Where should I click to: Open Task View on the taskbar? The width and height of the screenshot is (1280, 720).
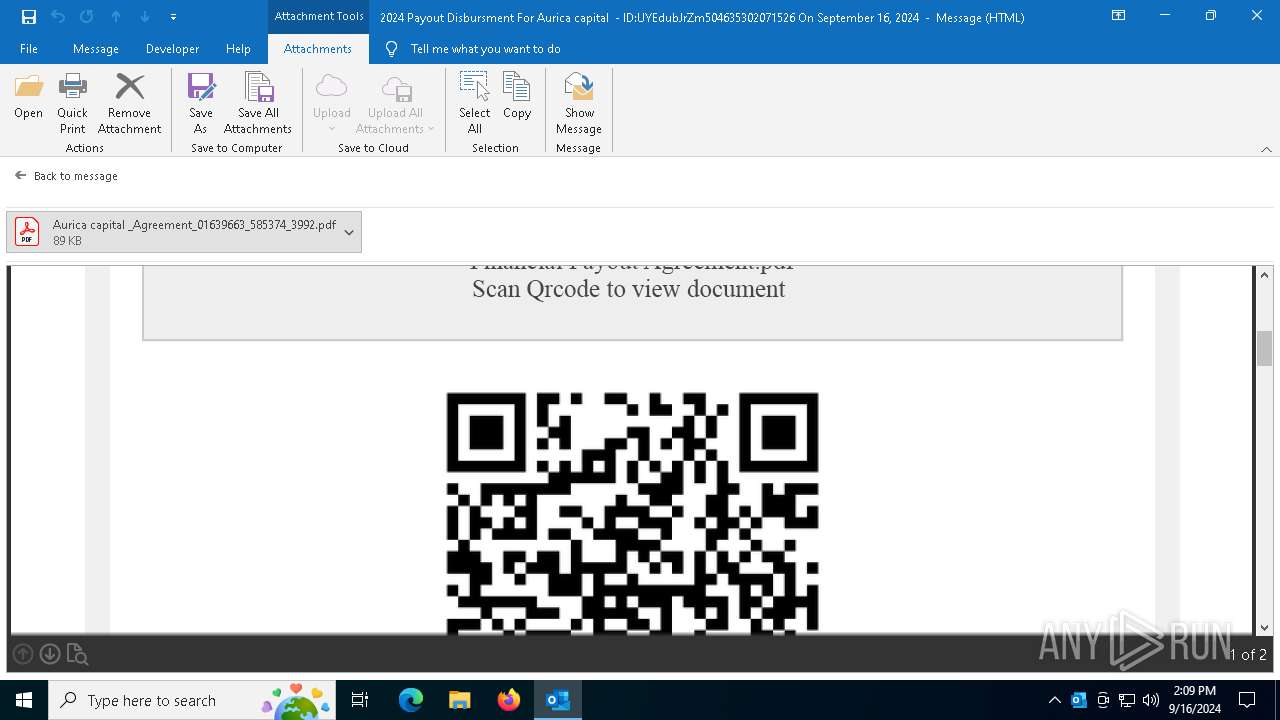360,700
